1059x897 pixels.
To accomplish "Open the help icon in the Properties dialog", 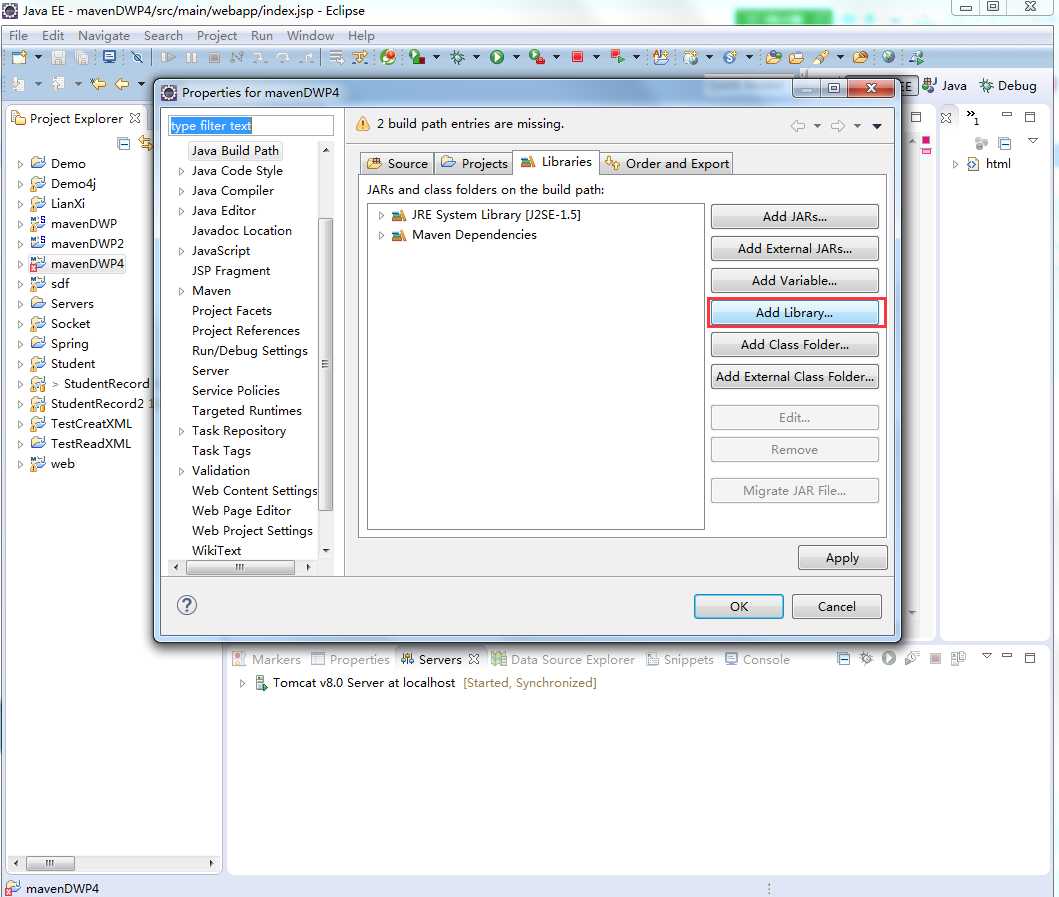I will (x=186, y=605).
